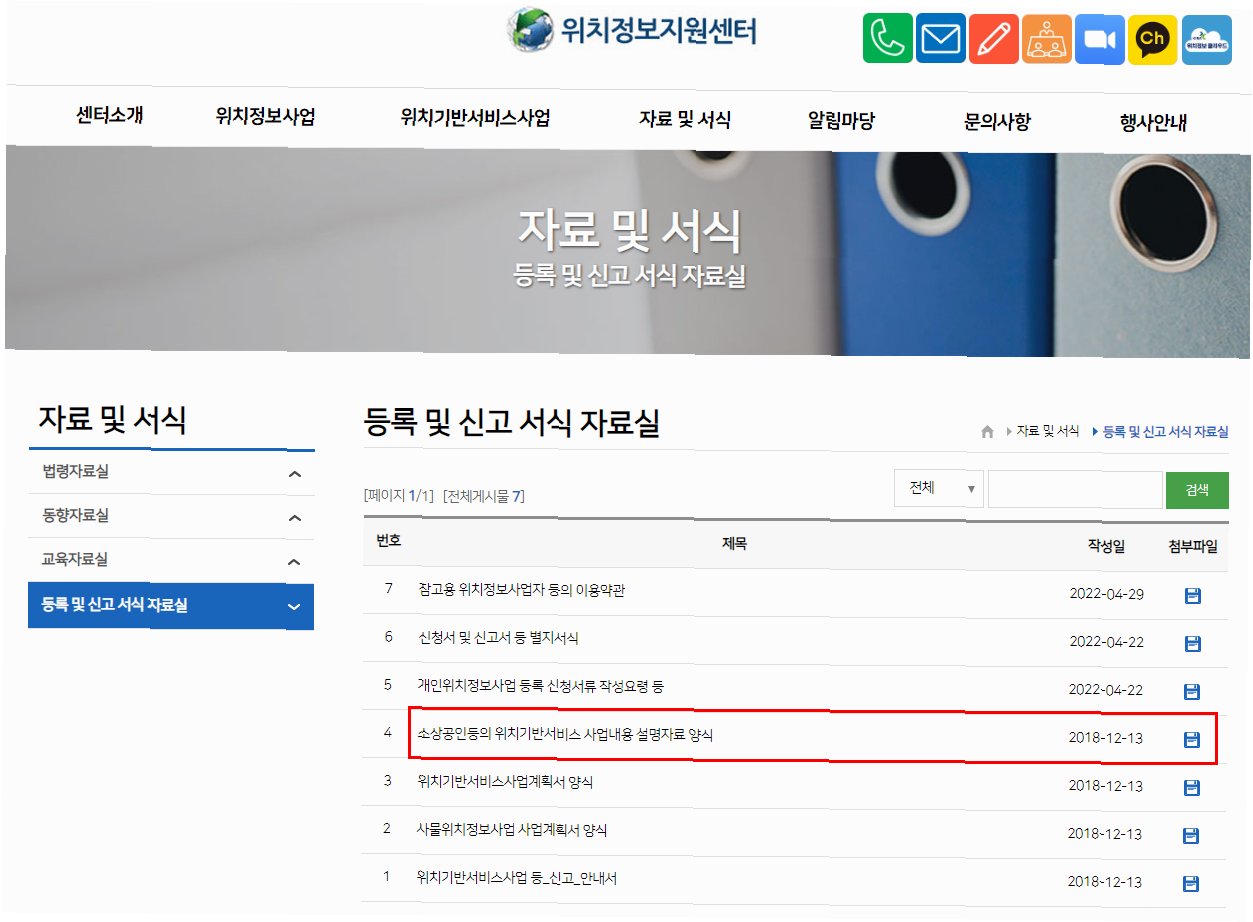Open the 전체 search category dropdown
This screenshot has width=1253, height=922.
tap(939, 489)
